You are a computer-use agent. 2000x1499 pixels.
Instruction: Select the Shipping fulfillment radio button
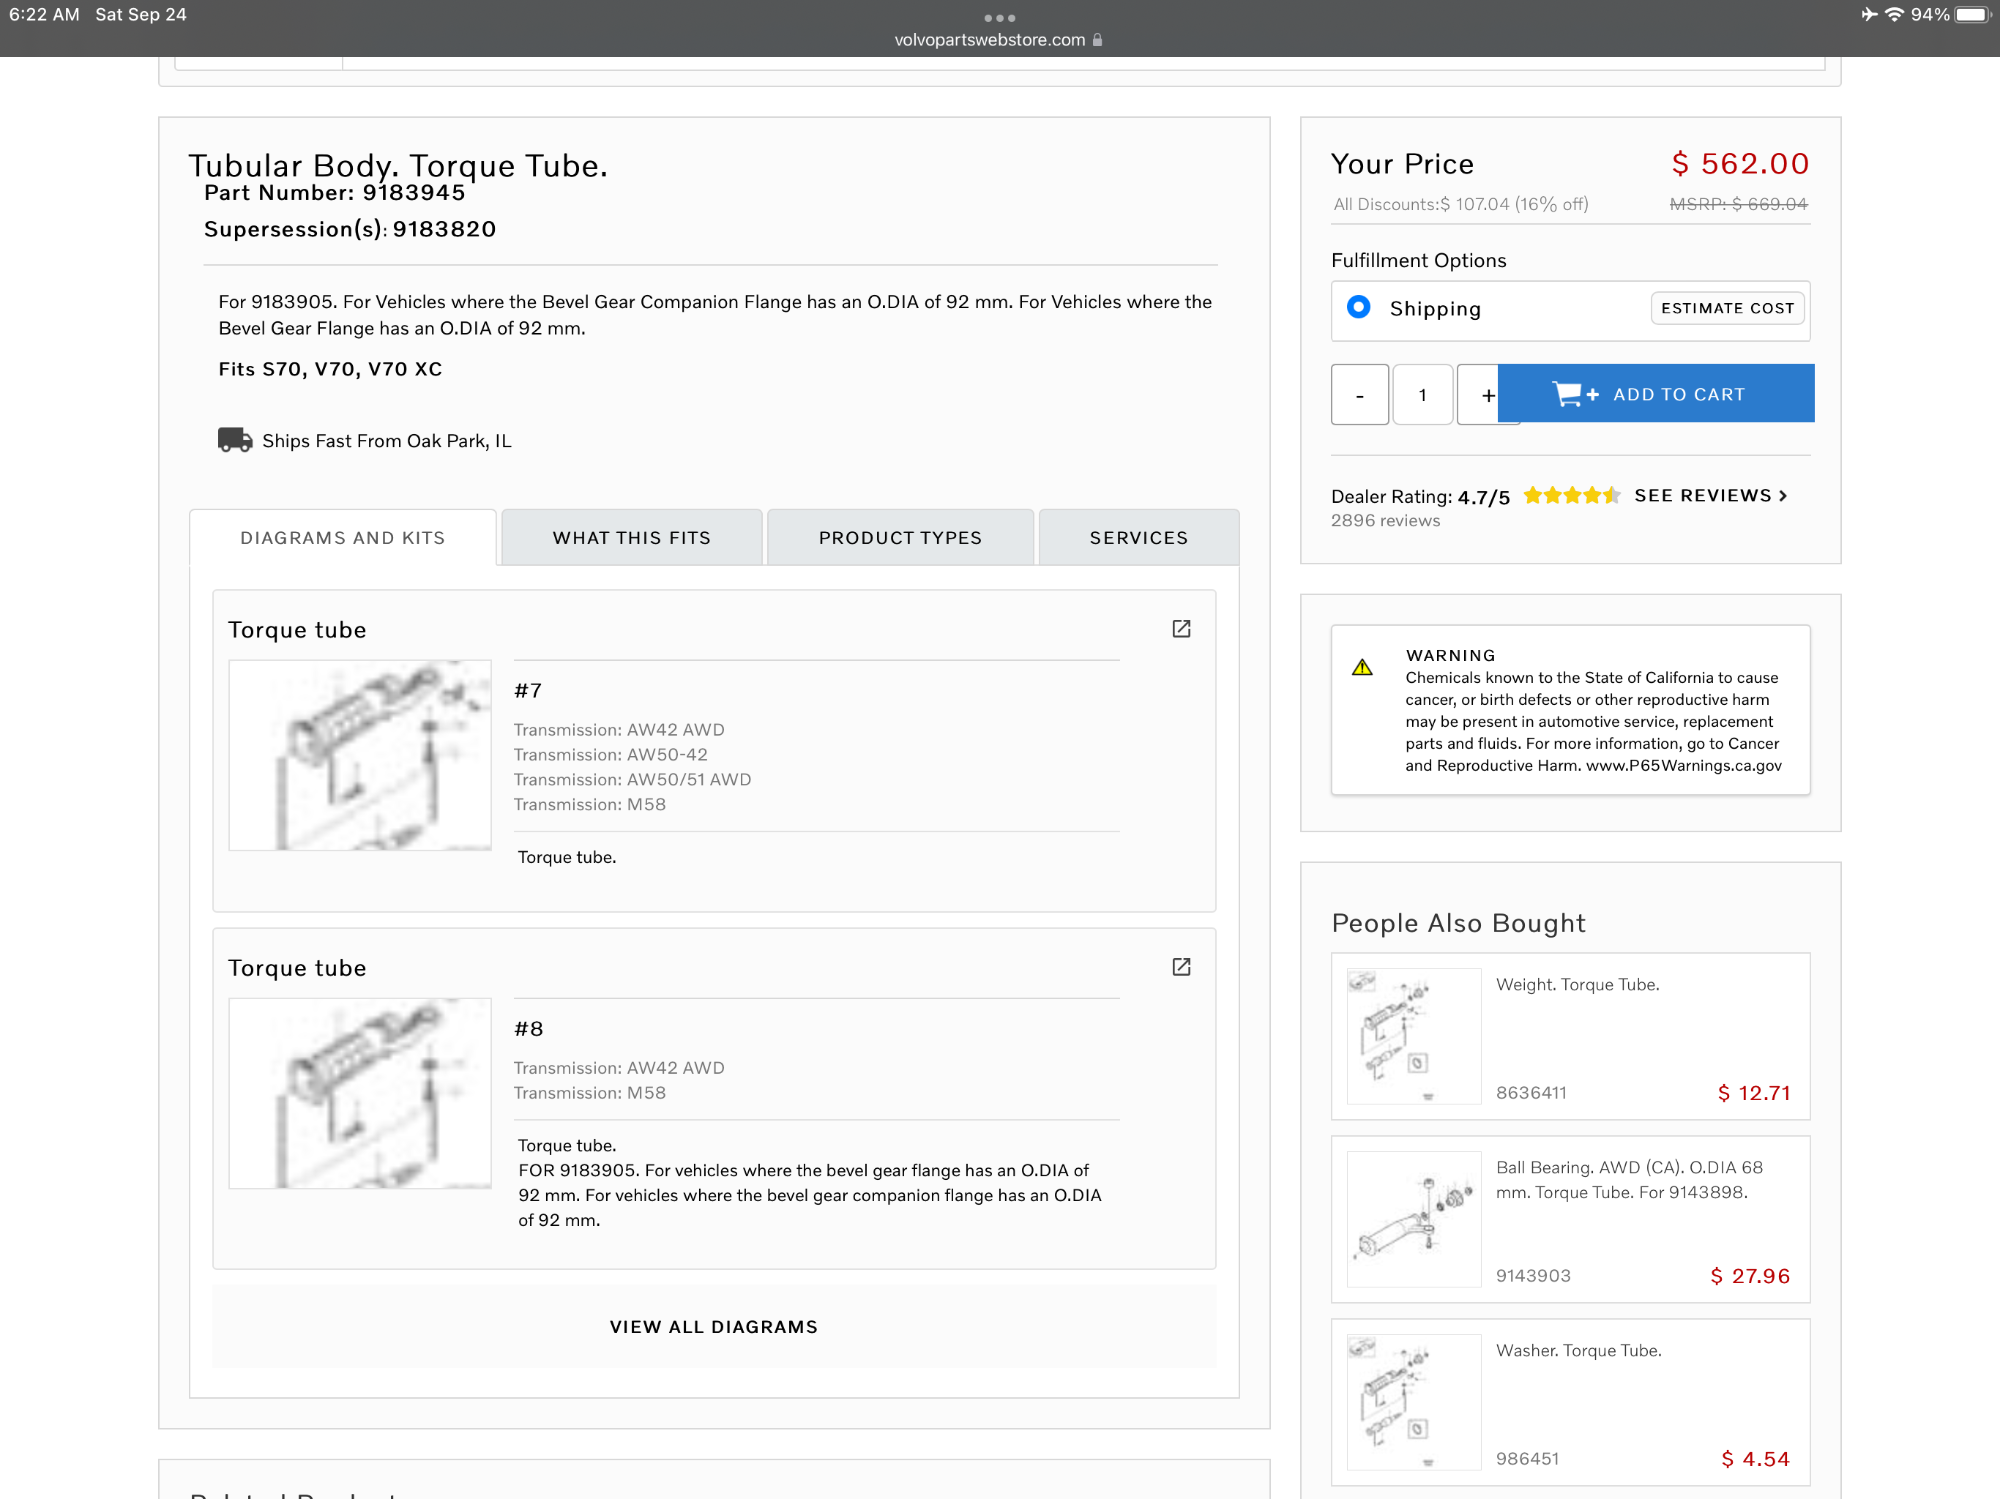(1358, 308)
